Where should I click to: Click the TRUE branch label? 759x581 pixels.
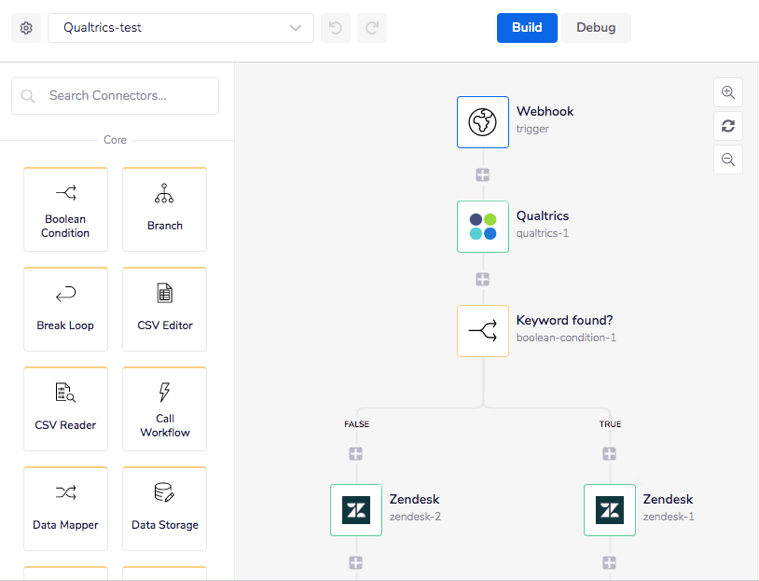coord(610,424)
